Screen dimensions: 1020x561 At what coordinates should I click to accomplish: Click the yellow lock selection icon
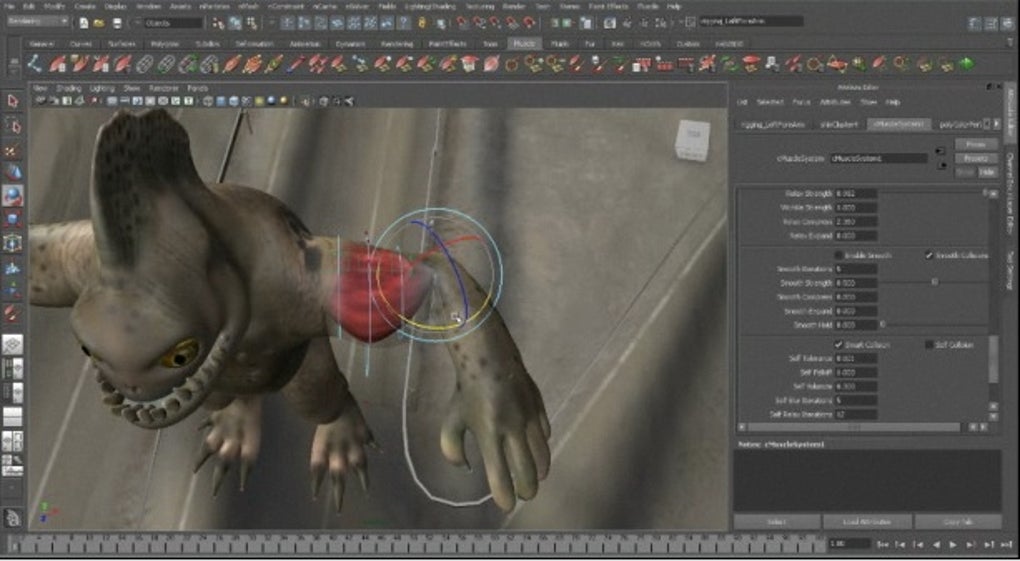[x=422, y=23]
